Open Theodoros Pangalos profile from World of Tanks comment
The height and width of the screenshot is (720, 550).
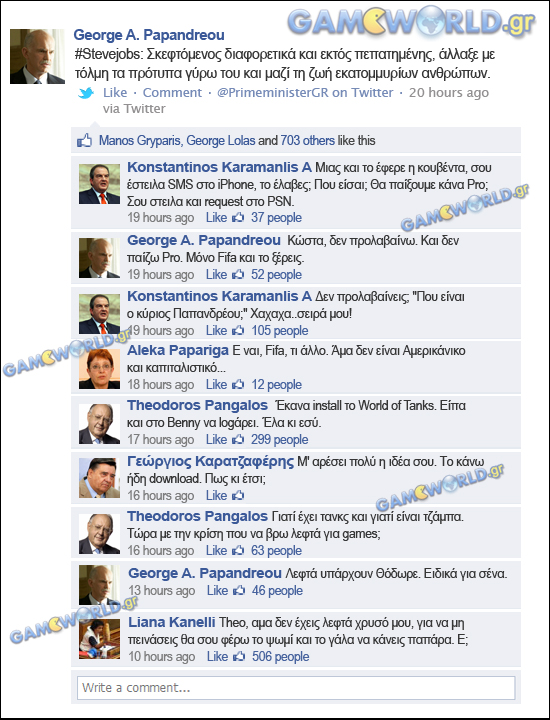[x=197, y=405]
